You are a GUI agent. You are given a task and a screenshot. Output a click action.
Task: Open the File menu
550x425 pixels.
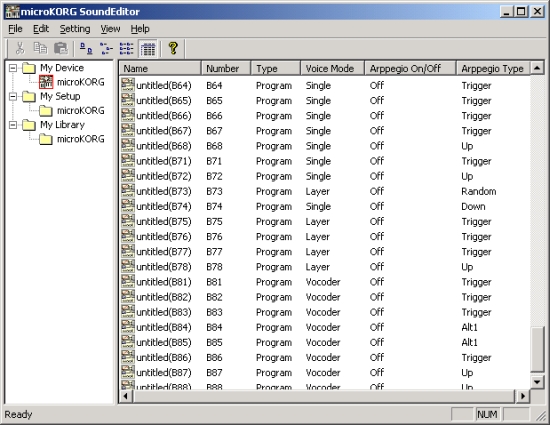click(15, 29)
